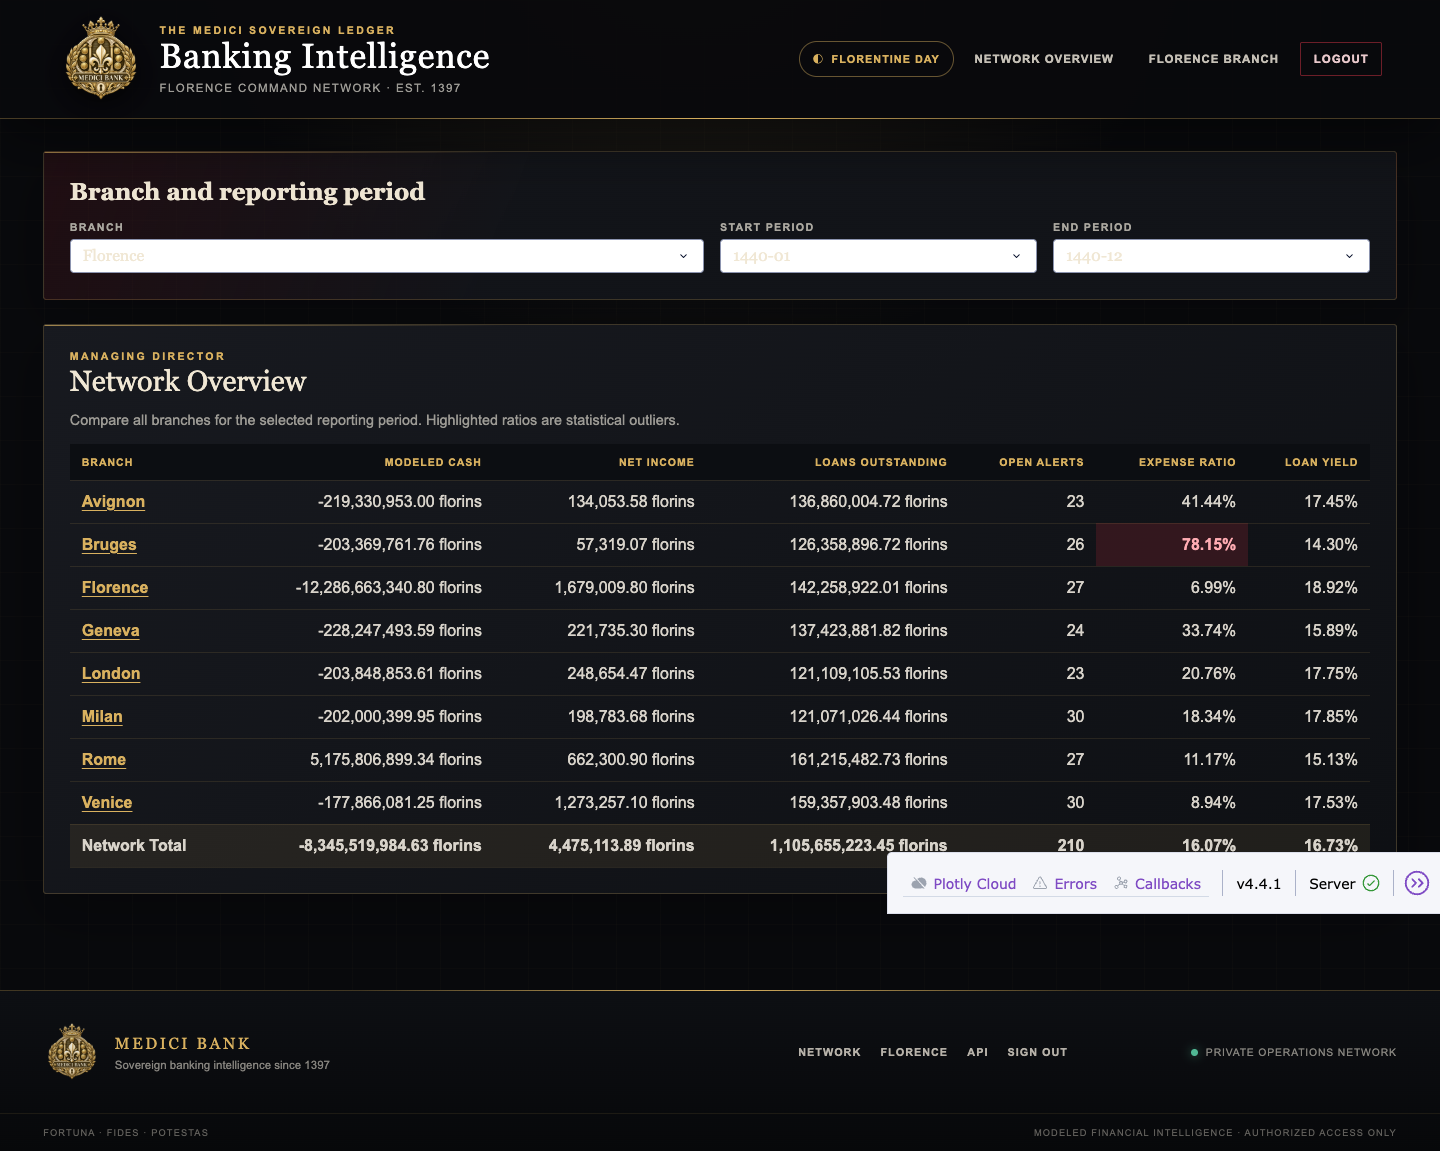Click the Network Total row label
The image size is (1440, 1151).
point(134,846)
